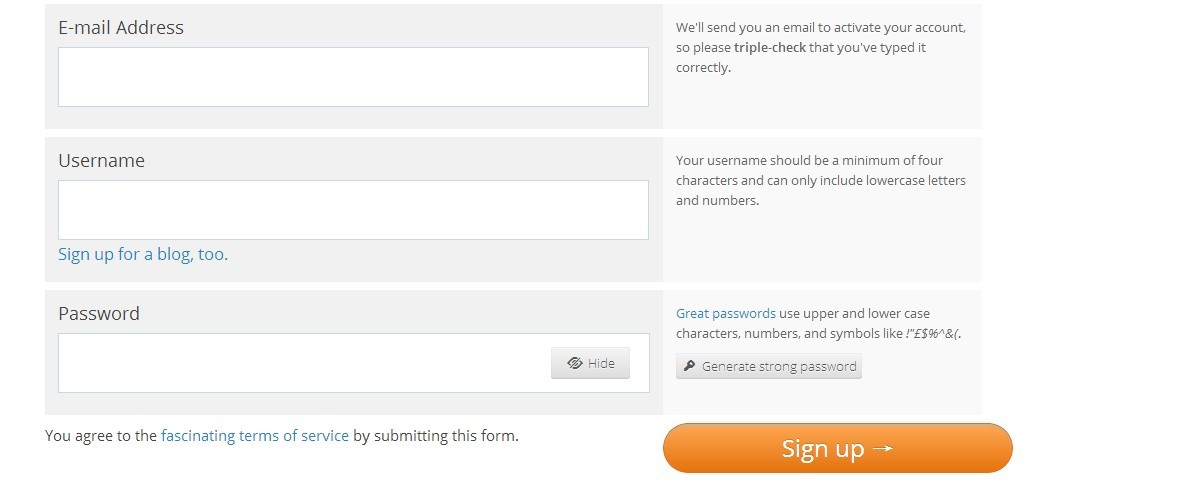1177x481 pixels.
Task: Click the Generate strong password button
Action: tap(769, 366)
